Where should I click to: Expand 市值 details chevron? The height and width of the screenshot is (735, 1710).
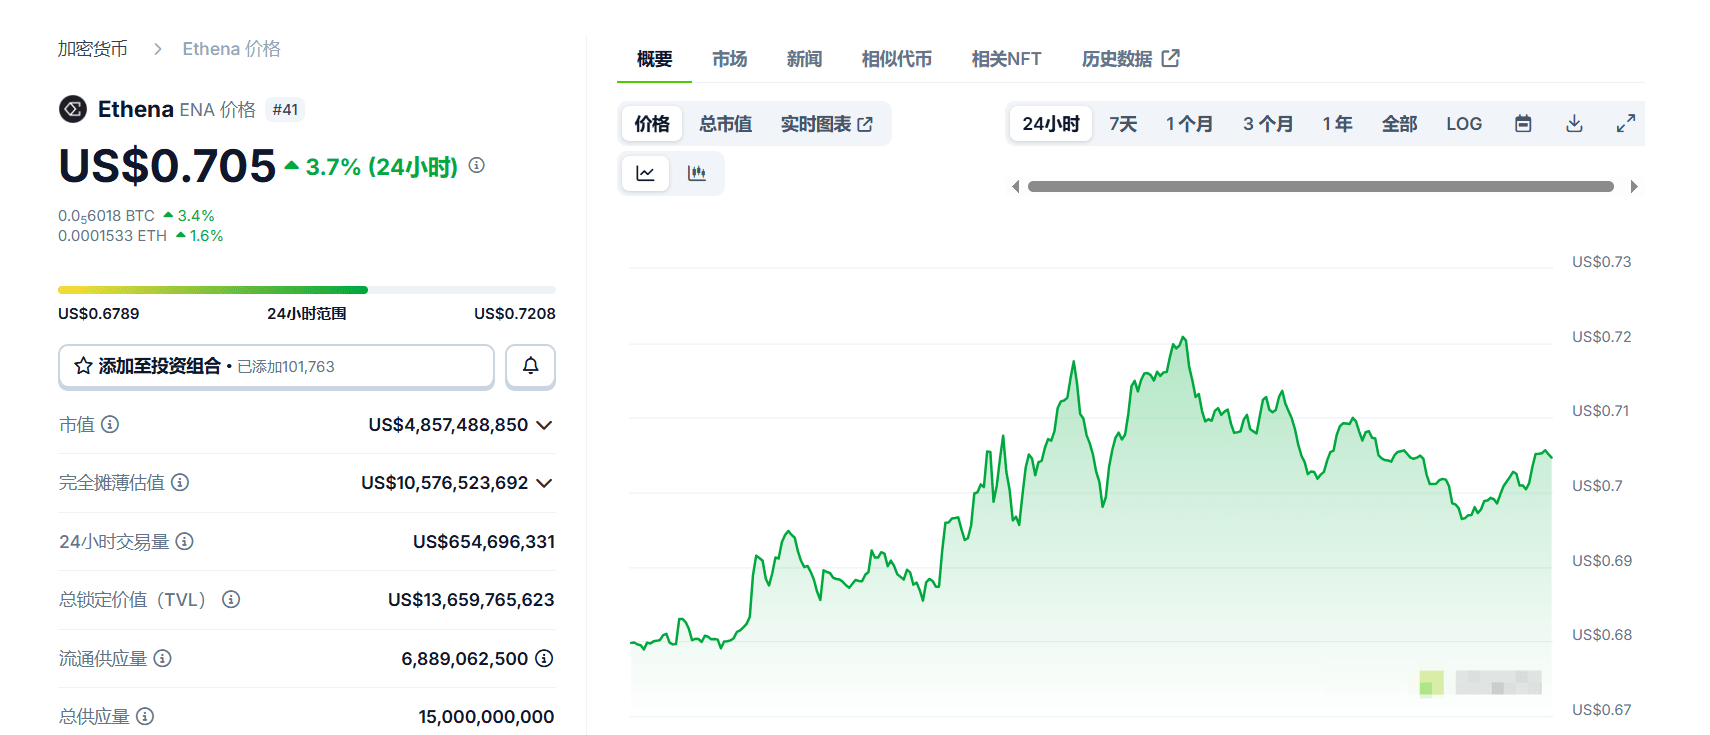click(x=544, y=425)
